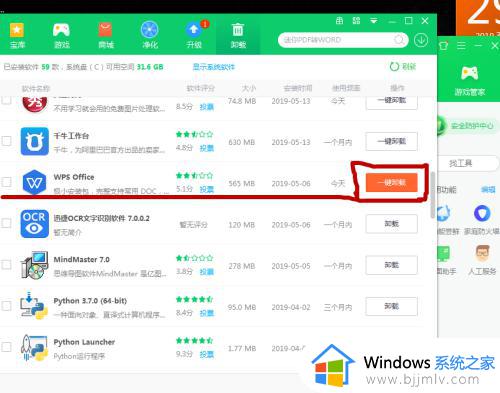
Task: Click the WPS Office hexagon icon
Action: tap(34, 182)
